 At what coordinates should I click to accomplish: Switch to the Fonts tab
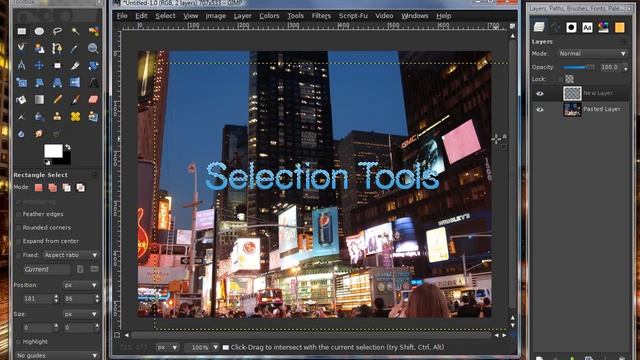(x=587, y=27)
